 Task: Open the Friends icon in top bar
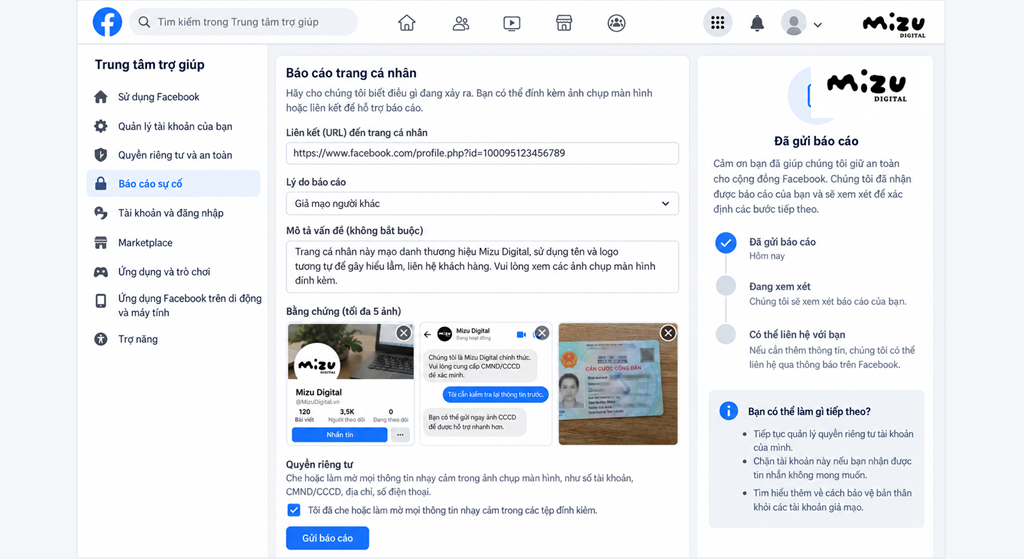[460, 24]
